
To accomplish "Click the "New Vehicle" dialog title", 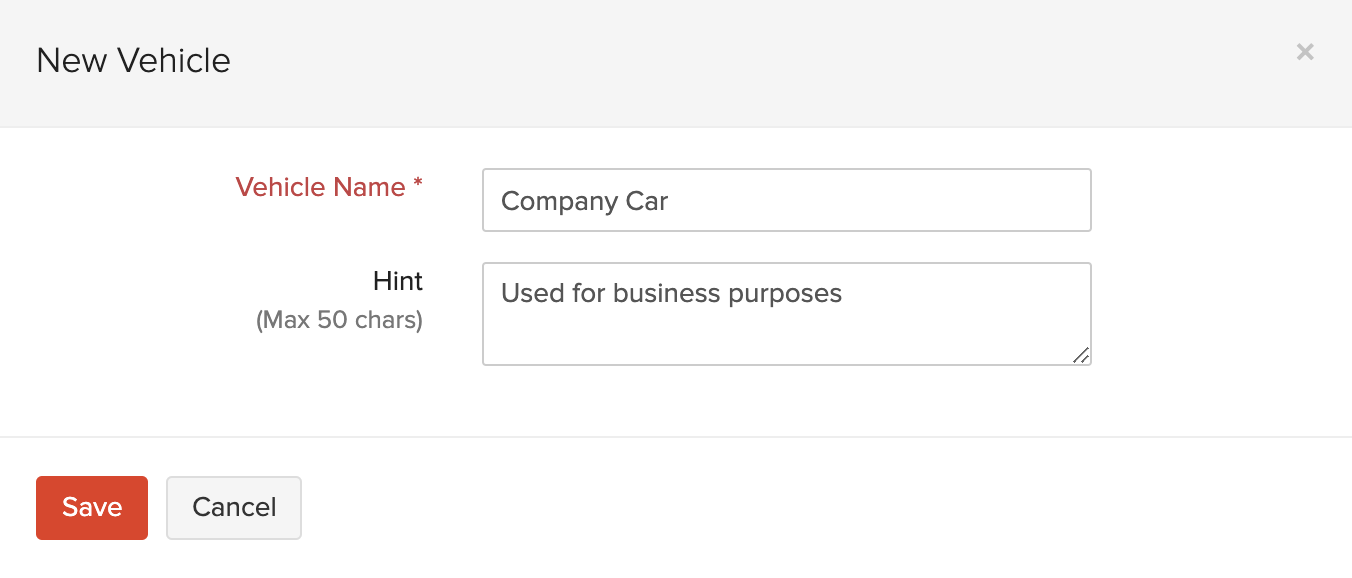I will click(133, 61).
